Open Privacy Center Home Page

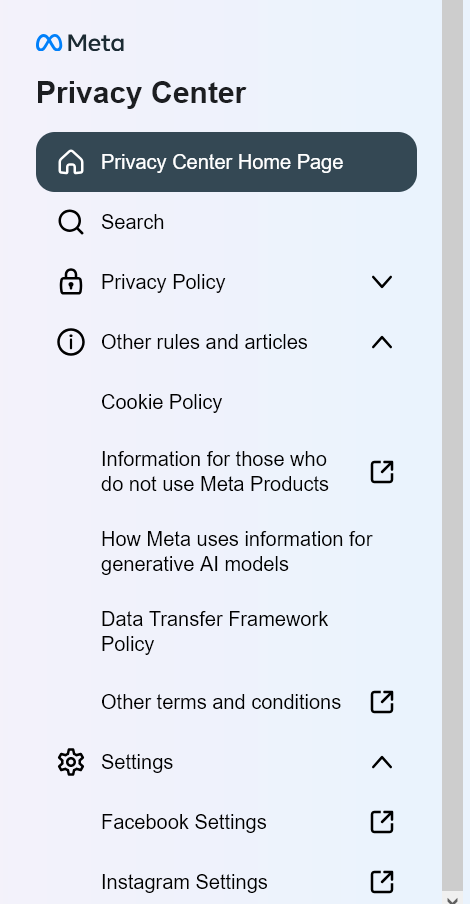(x=226, y=162)
